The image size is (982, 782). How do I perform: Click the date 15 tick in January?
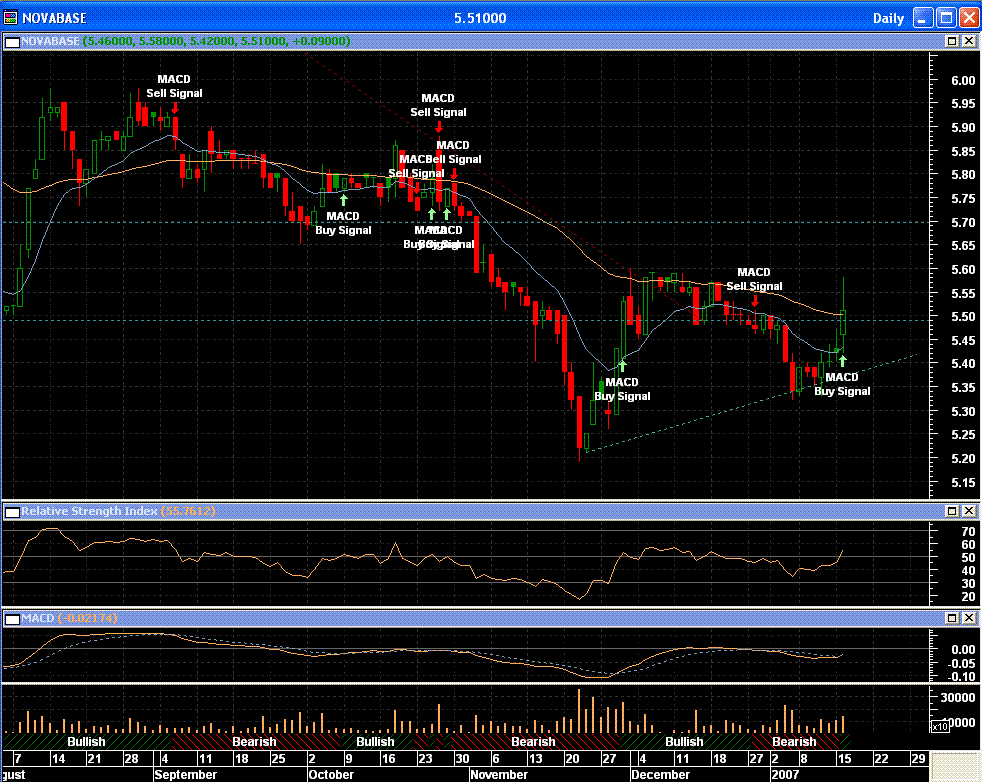[844, 759]
